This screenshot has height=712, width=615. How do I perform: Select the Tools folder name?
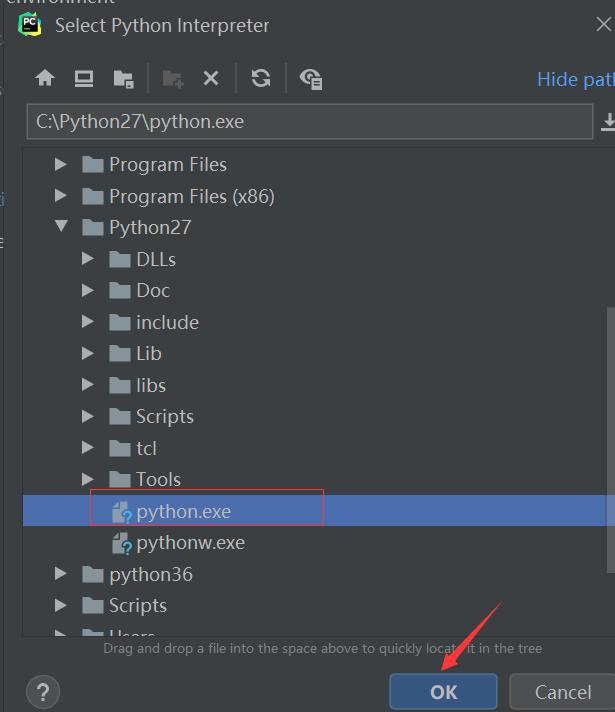[159, 480]
